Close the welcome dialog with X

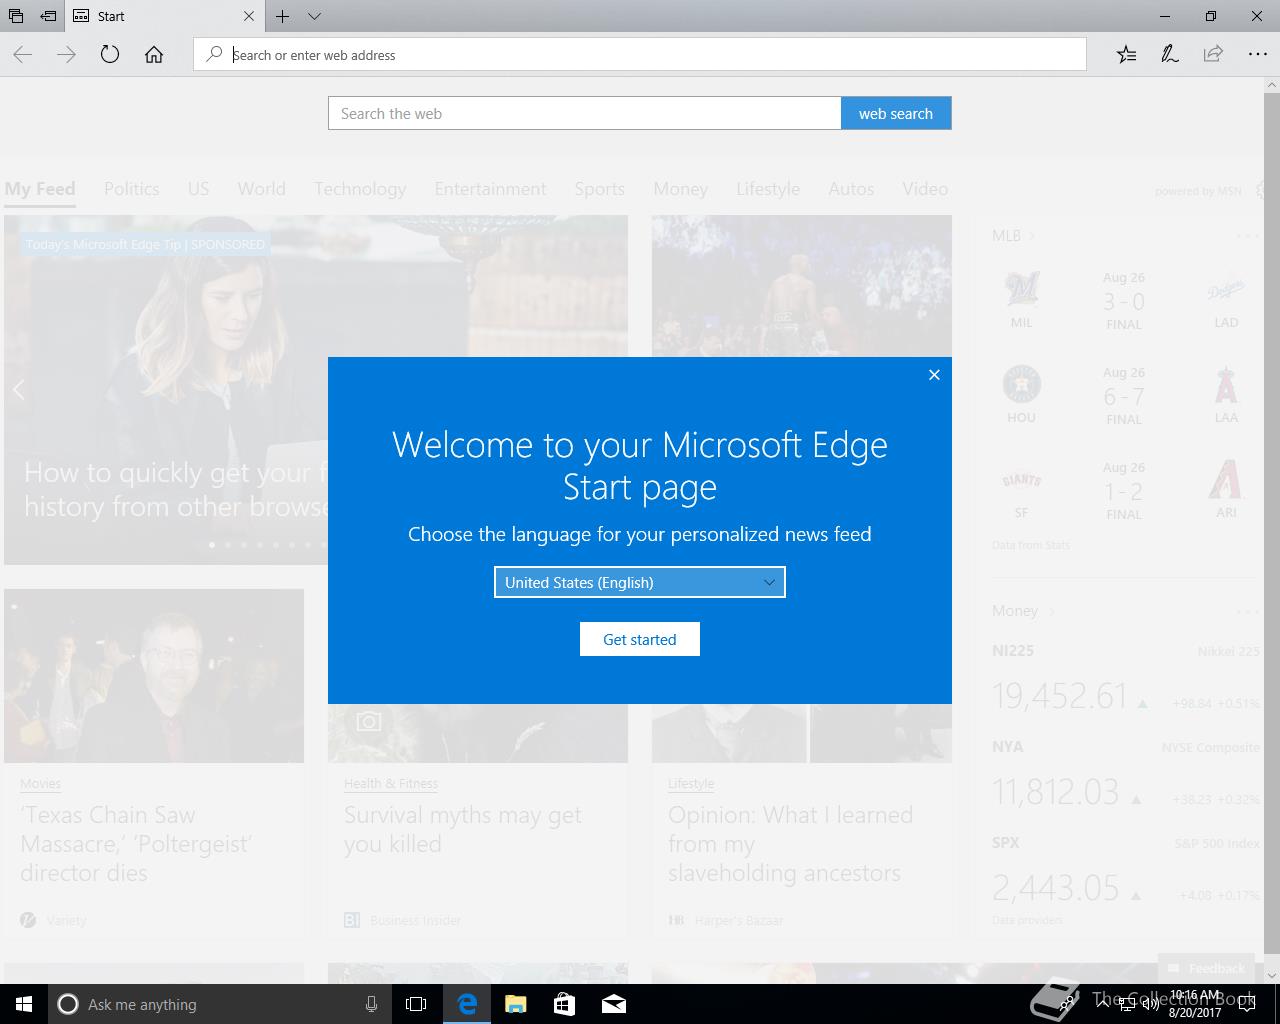tap(934, 375)
